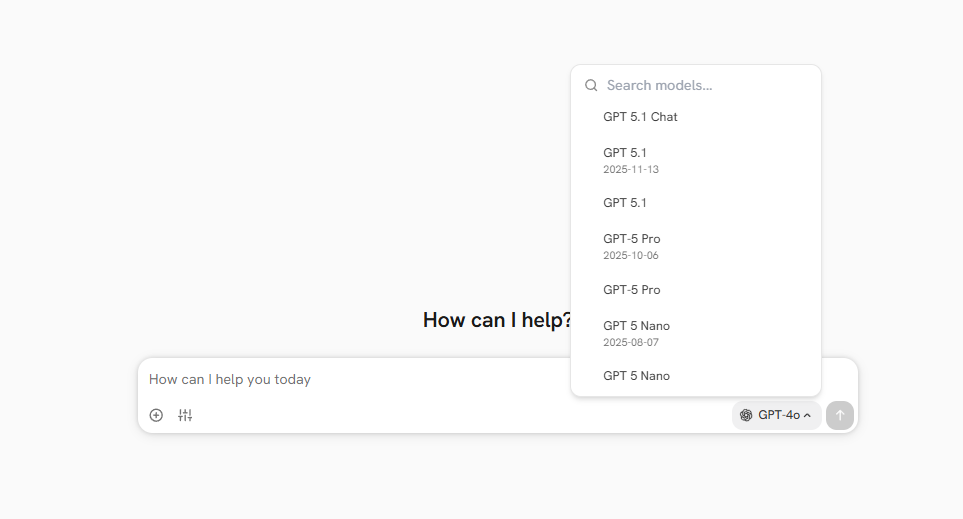Select the GPT 5.1 Chat model

click(x=640, y=117)
